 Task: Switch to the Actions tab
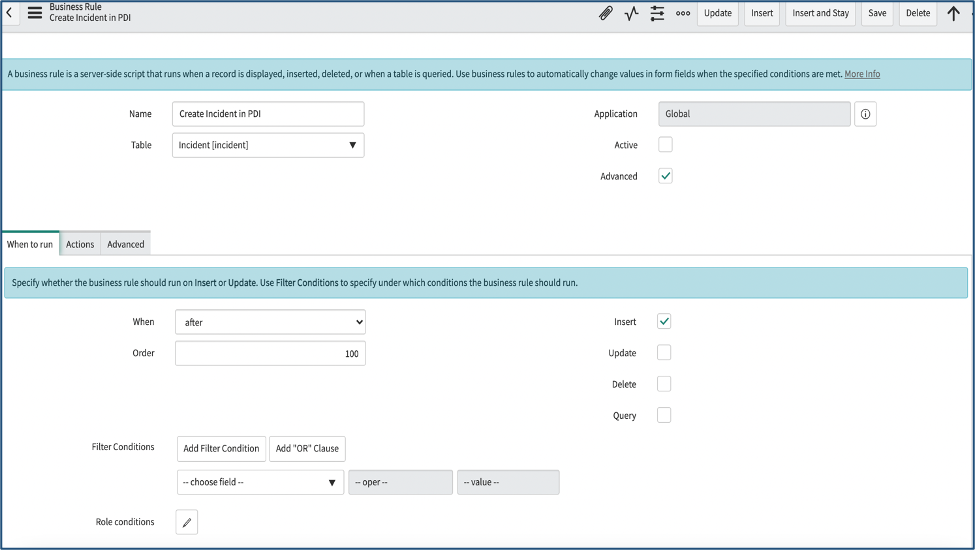[x=80, y=244]
